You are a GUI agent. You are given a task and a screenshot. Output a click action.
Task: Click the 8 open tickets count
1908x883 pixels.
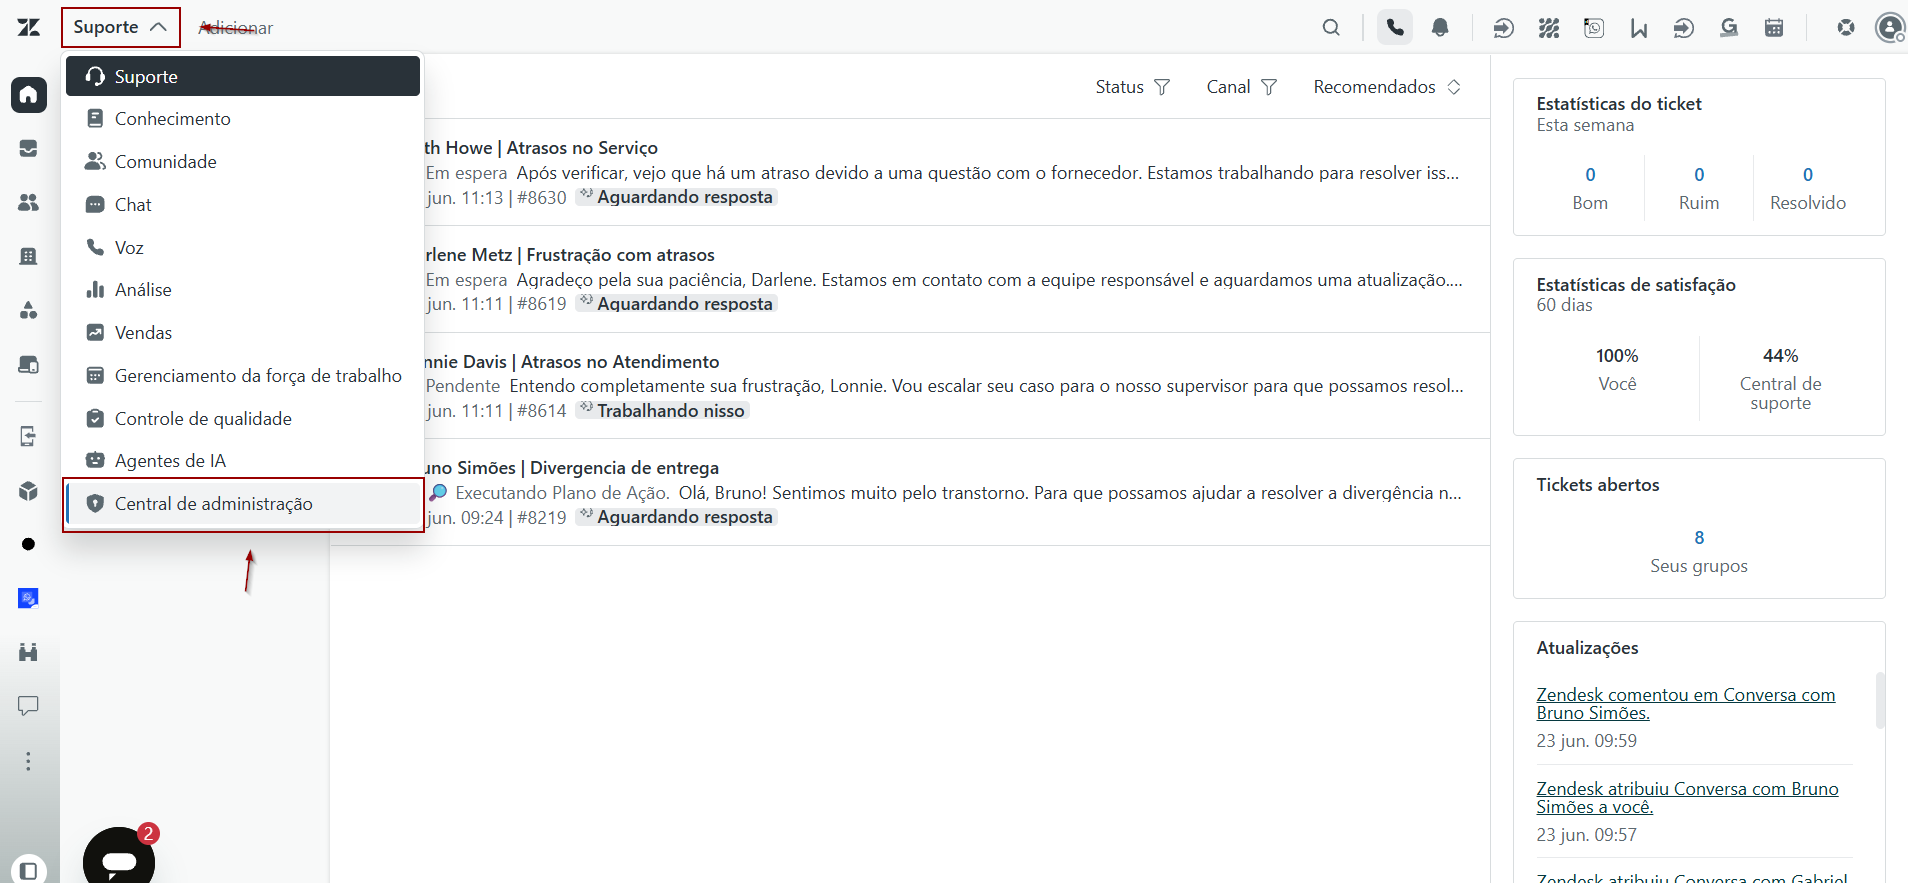[1699, 538]
